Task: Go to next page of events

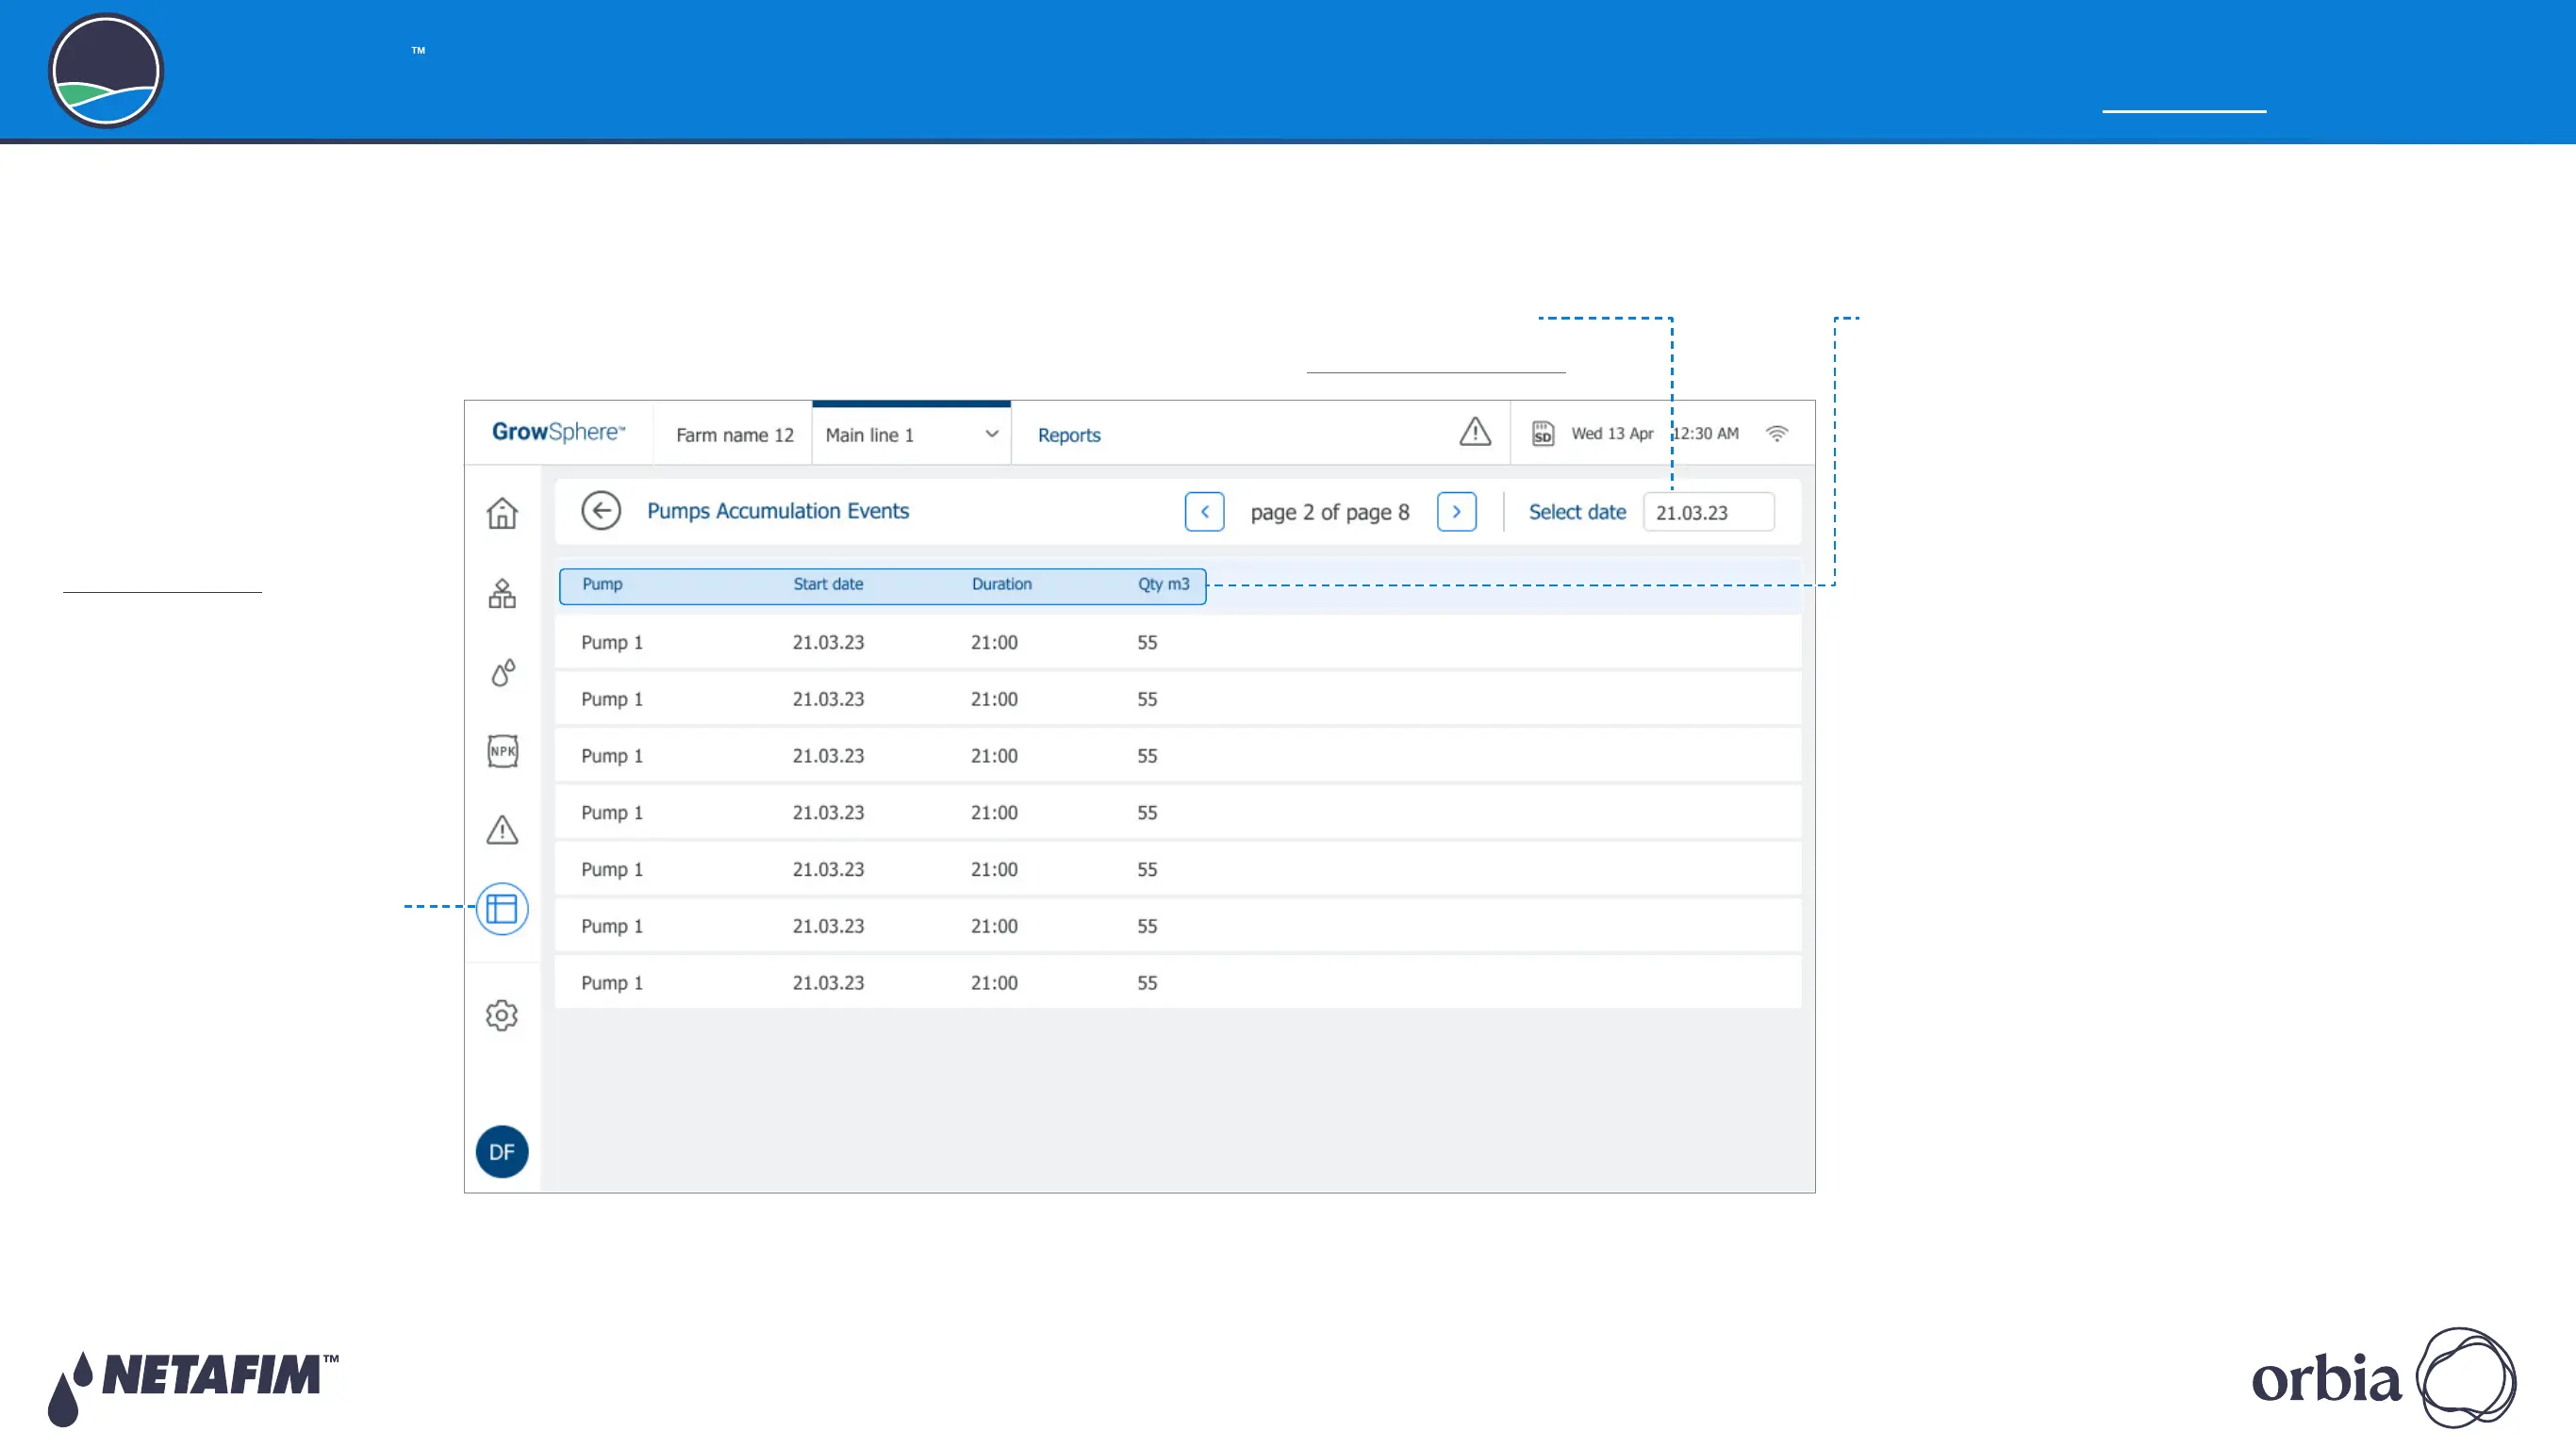Action: tap(1457, 512)
